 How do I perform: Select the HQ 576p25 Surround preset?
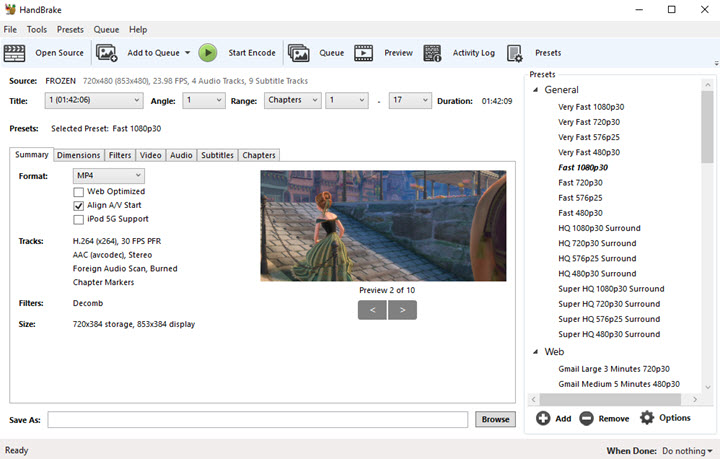[597, 258]
